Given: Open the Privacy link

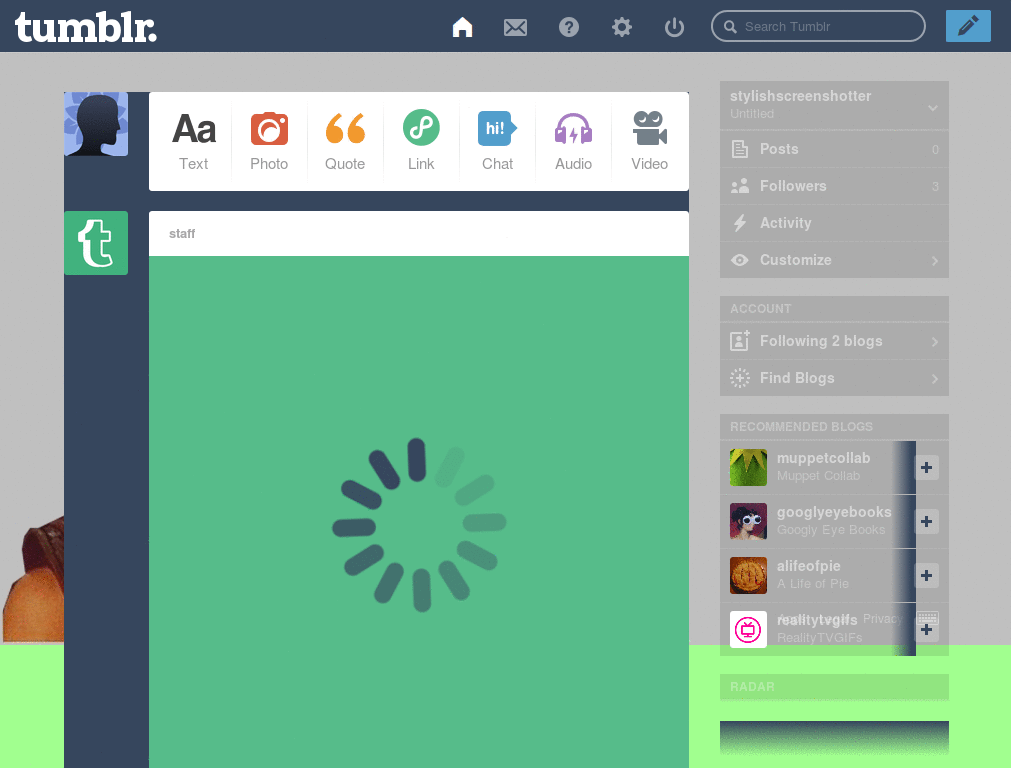Looking at the screenshot, I should coord(882,618).
